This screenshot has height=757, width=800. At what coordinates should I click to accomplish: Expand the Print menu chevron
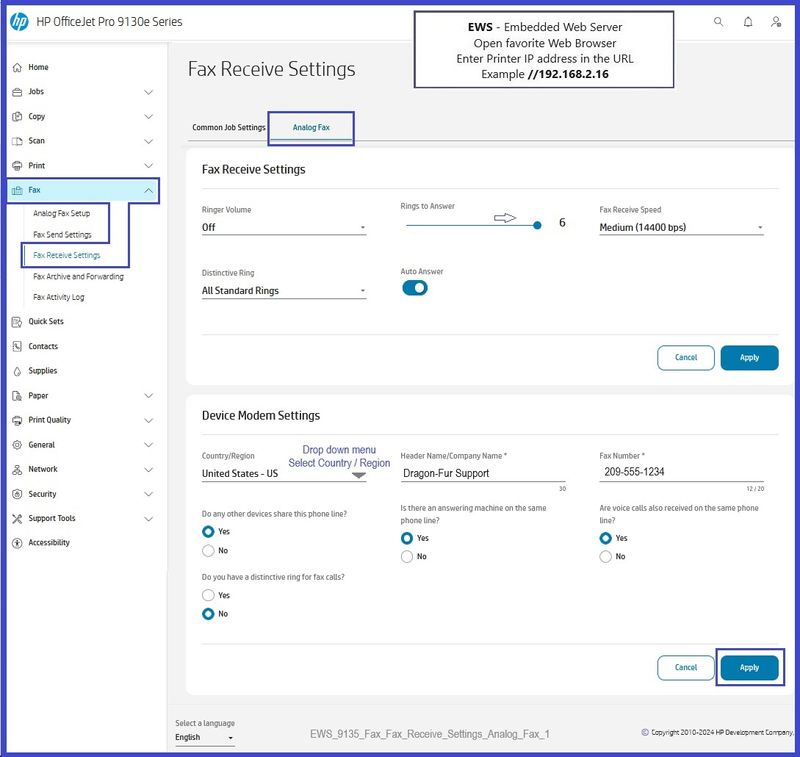tap(148, 166)
